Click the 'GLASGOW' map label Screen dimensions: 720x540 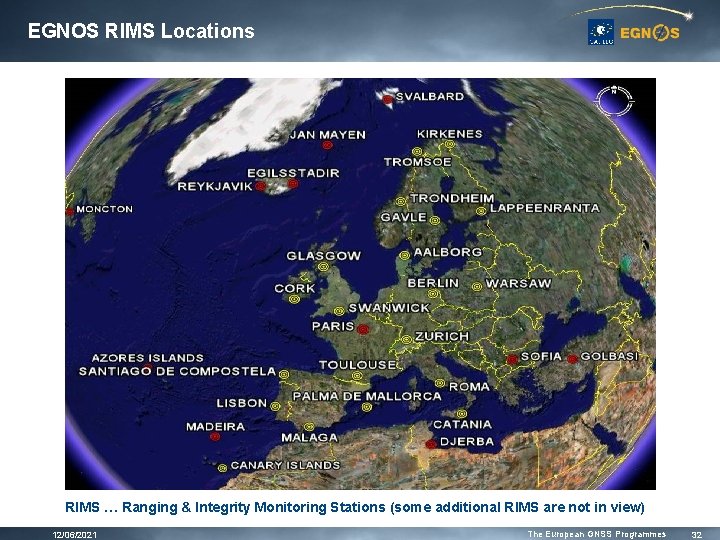pyautogui.click(x=324, y=256)
